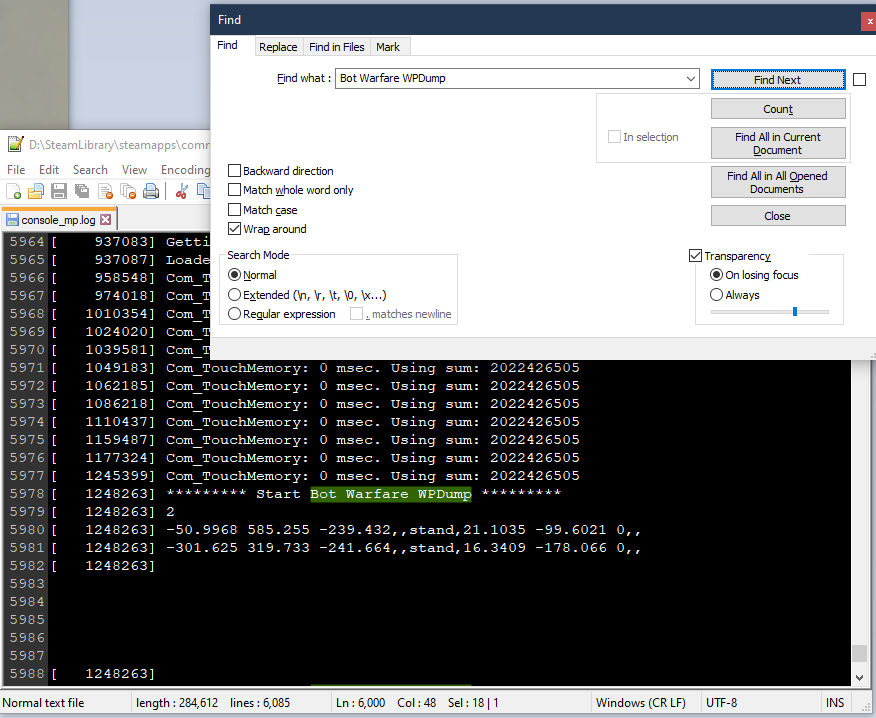Switch to the Replace tab
The width and height of the screenshot is (876, 718).
point(278,46)
